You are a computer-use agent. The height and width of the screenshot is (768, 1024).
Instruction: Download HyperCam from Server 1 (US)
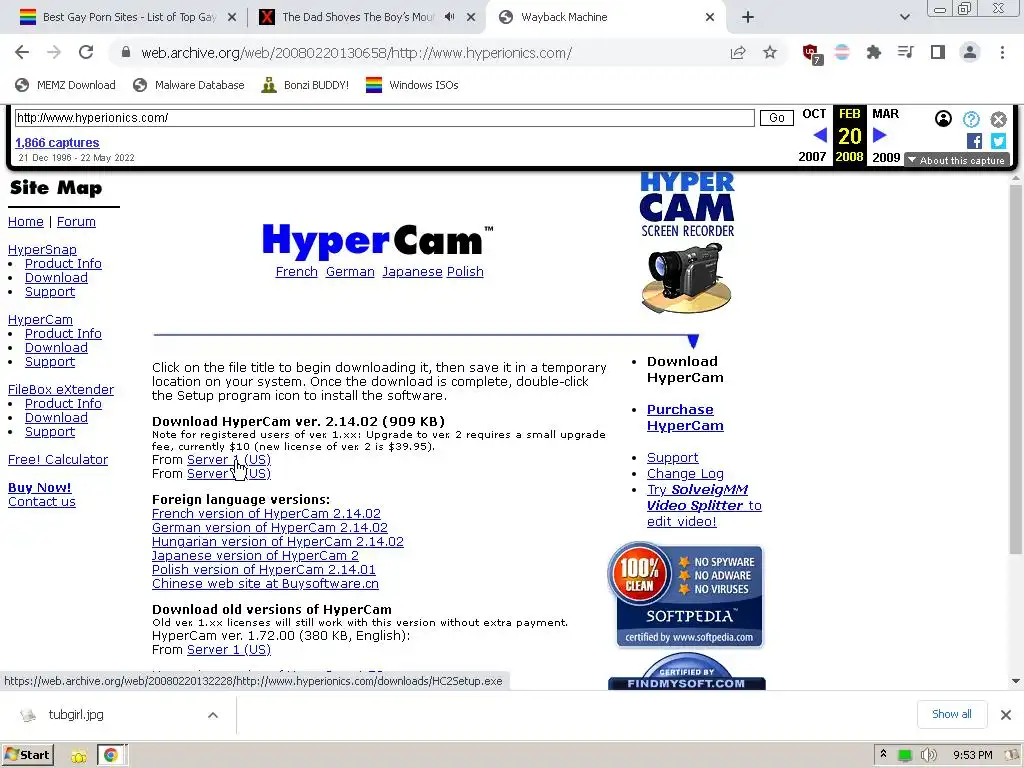(229, 459)
